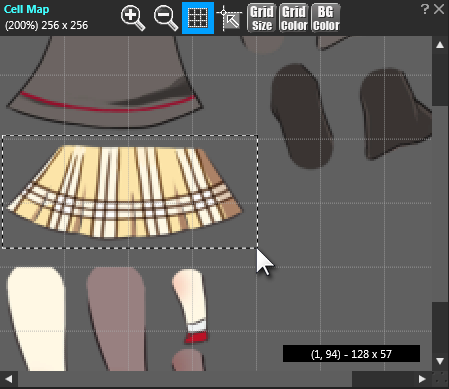
Task: Toggle the grid display button
Action: tap(198, 18)
